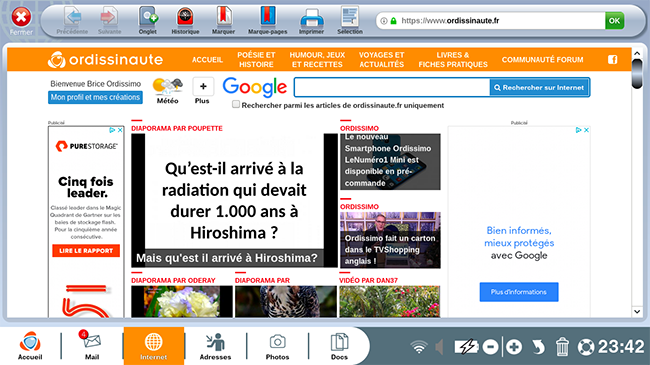The height and width of the screenshot is (365, 650).
Task: Open the ACCUEIL menu item
Action: click(x=207, y=60)
